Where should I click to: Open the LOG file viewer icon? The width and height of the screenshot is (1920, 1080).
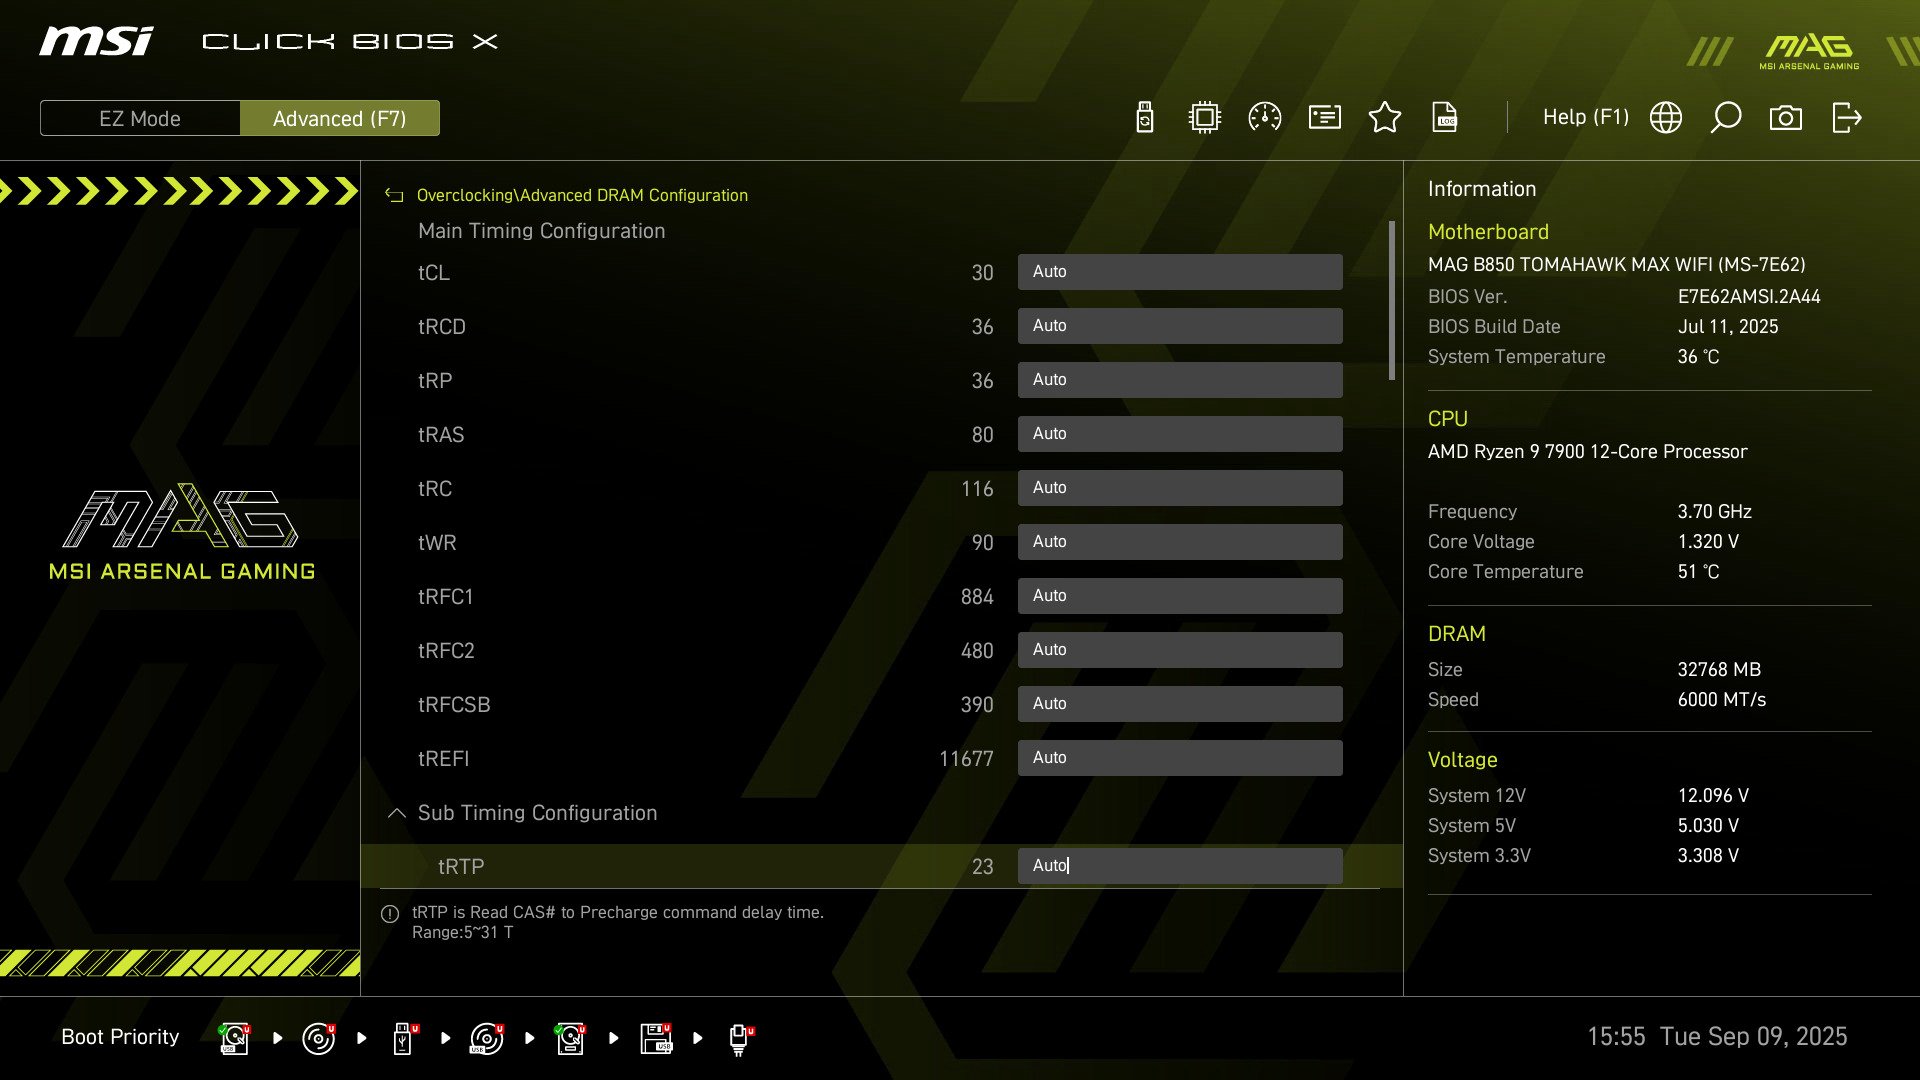coord(1445,117)
